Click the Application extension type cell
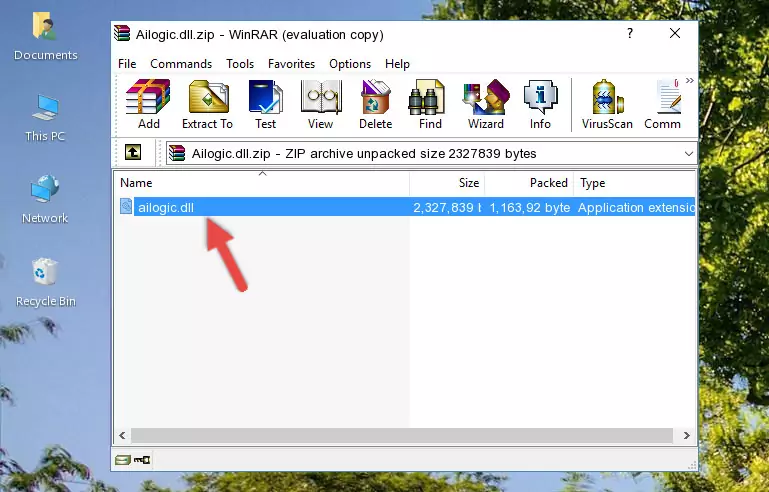The image size is (769, 492). pos(636,207)
